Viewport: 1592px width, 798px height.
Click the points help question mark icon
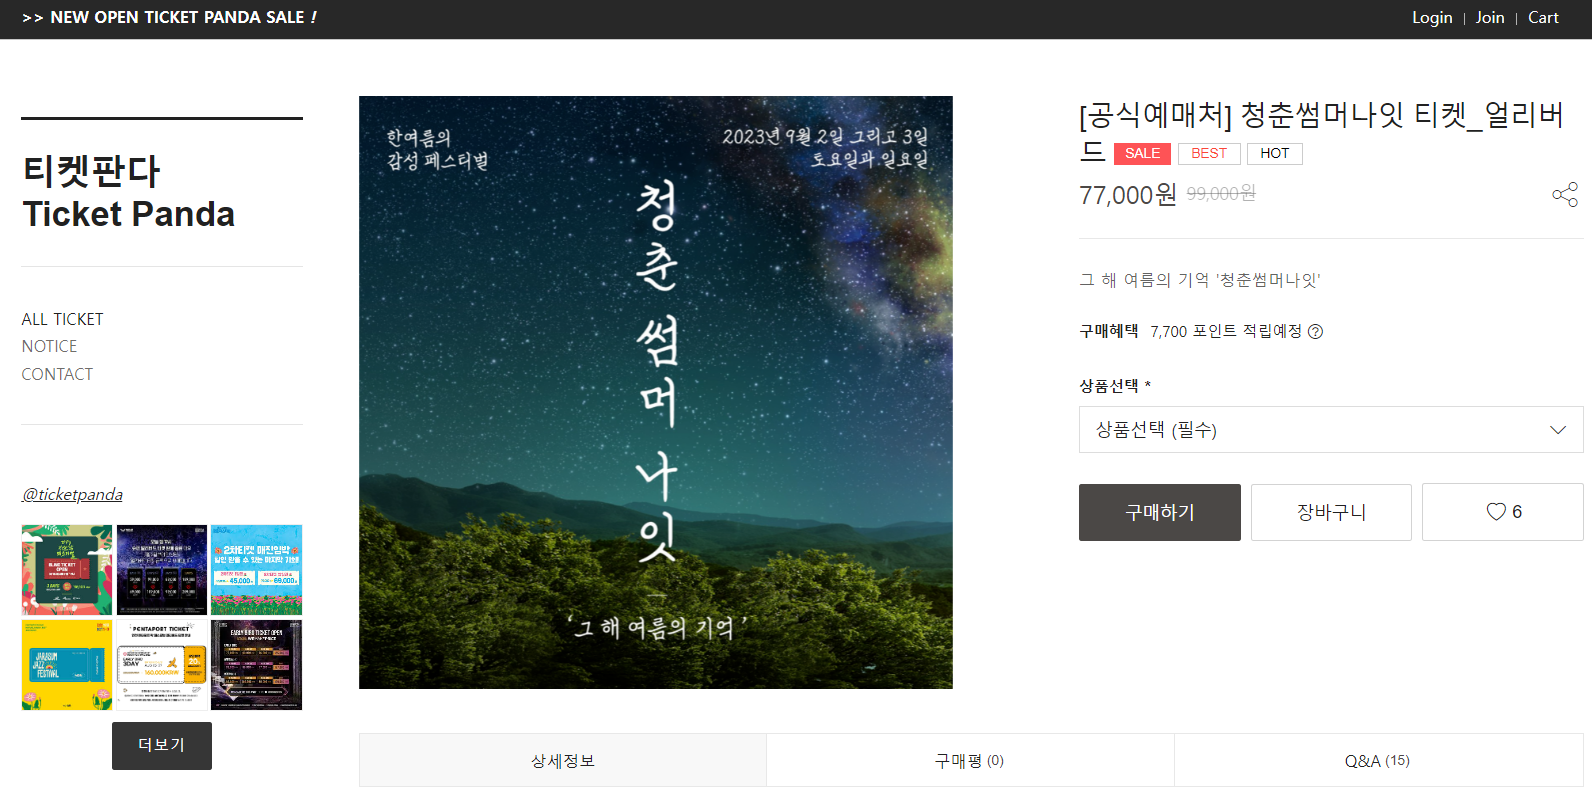[1316, 332]
